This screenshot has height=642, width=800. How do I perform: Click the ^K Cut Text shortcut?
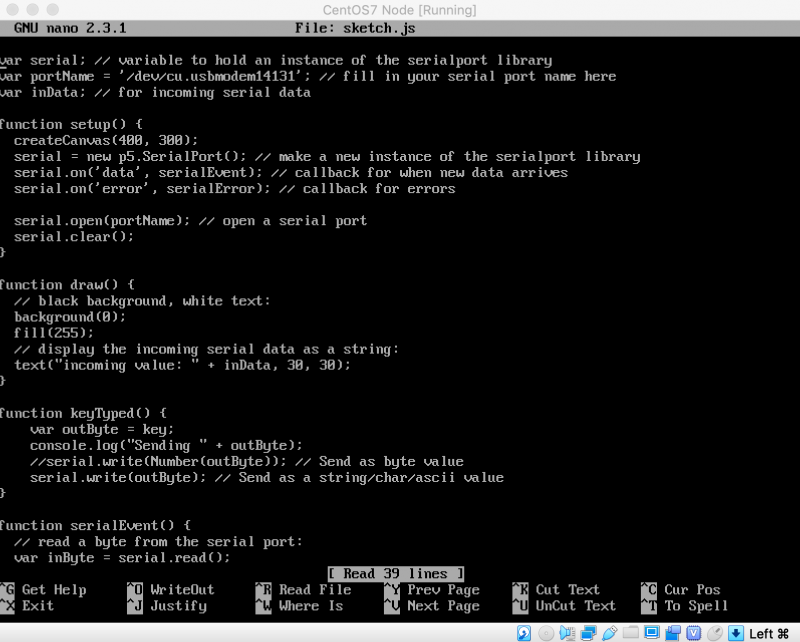coord(556,590)
